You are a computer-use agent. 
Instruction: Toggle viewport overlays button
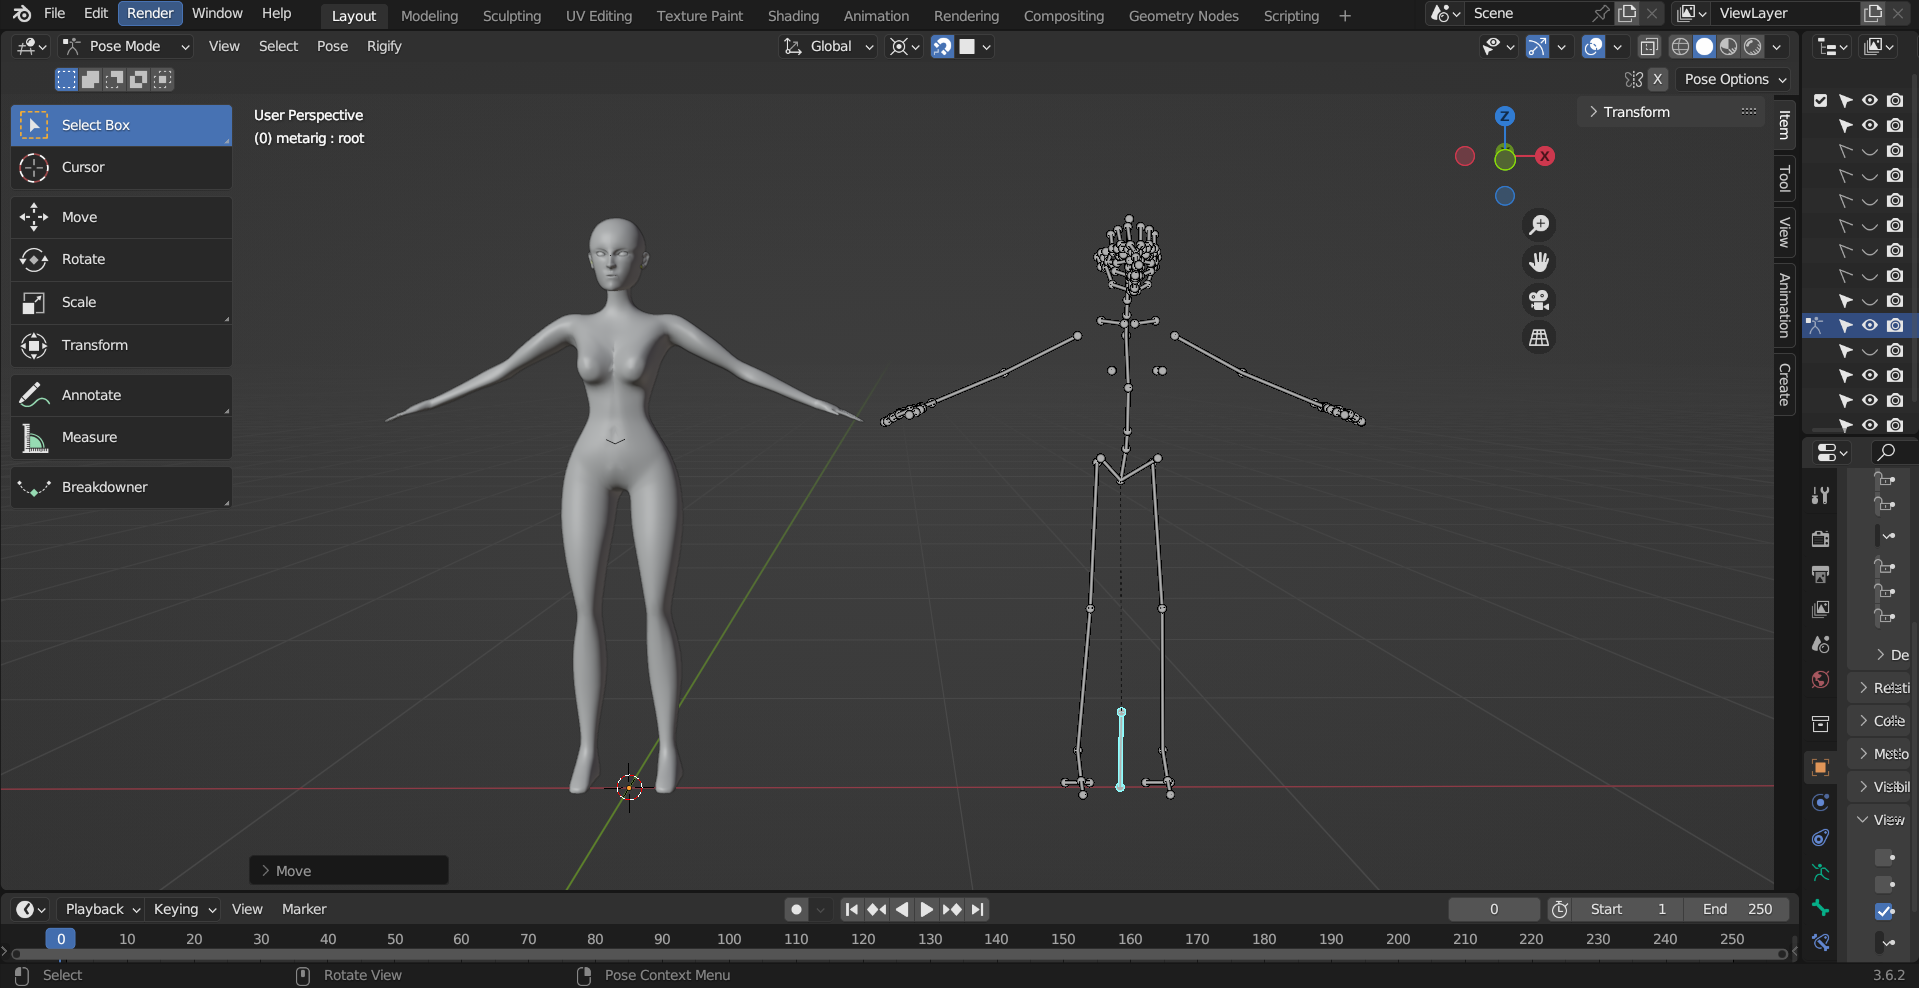[1593, 46]
